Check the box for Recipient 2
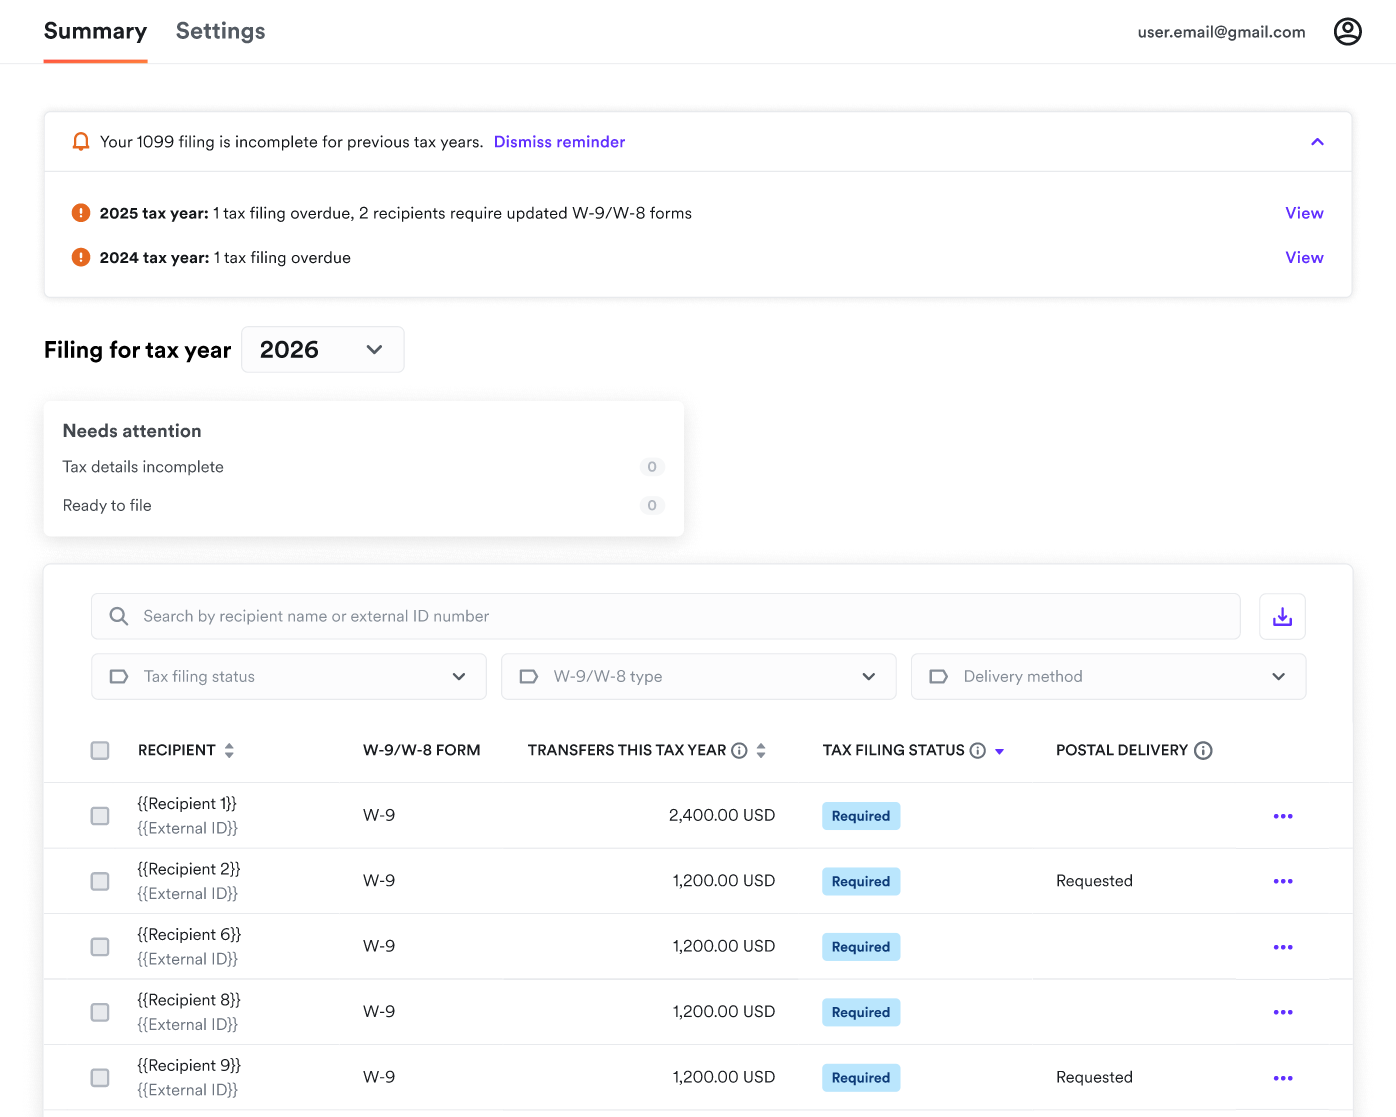The width and height of the screenshot is (1396, 1117). point(100,881)
